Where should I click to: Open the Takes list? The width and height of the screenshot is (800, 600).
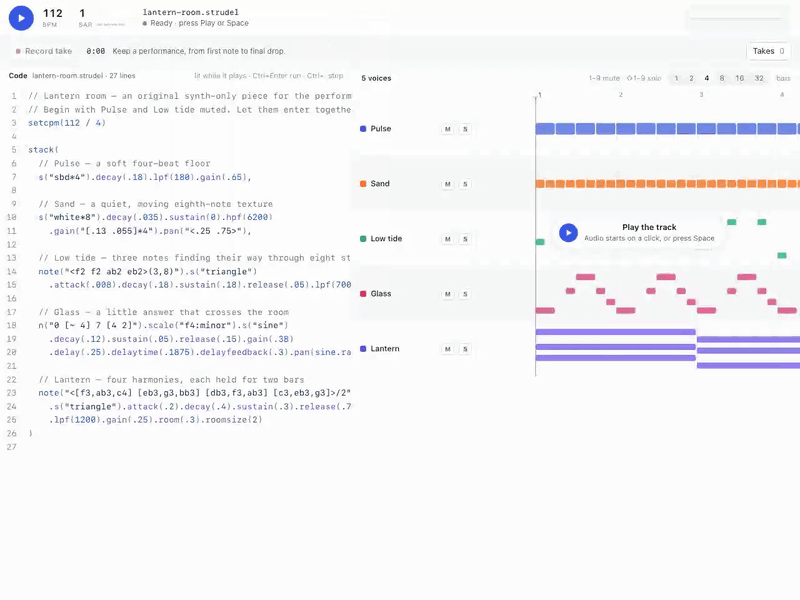pyautogui.click(x=768, y=51)
